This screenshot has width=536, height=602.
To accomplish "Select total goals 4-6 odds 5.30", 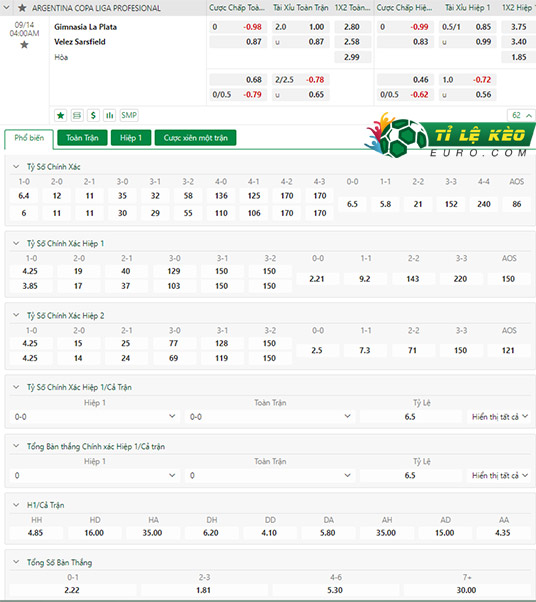I will pos(335,590).
